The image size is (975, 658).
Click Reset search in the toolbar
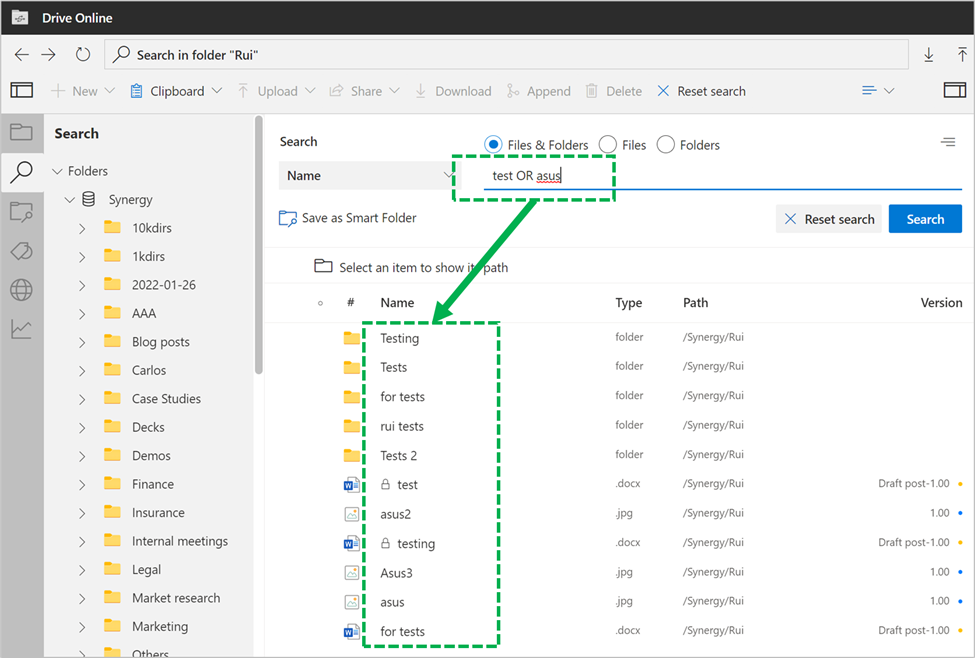pos(701,91)
